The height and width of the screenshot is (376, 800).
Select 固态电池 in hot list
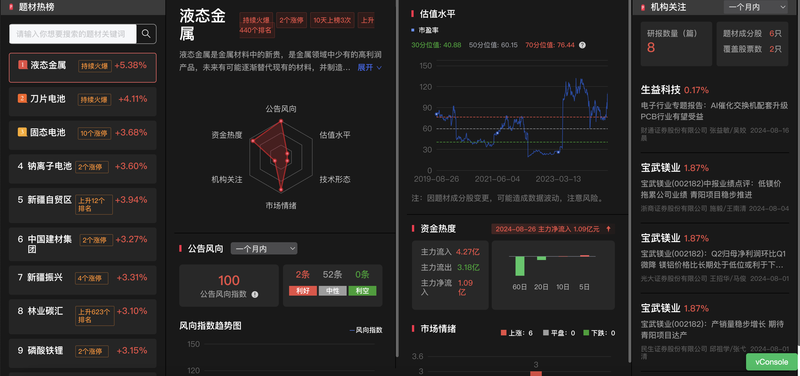(x=83, y=135)
